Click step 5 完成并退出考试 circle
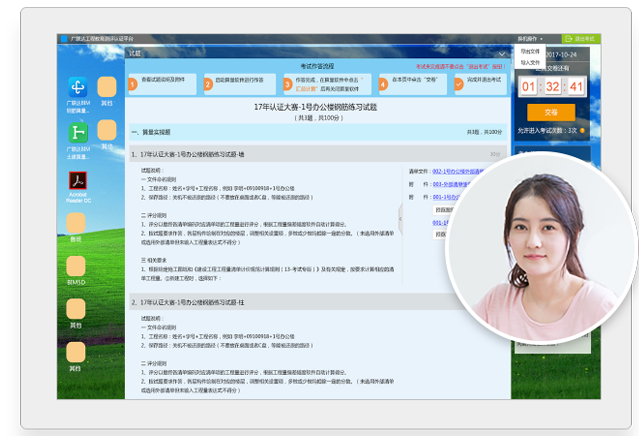Screen dimensions: 639x436 point(458,84)
